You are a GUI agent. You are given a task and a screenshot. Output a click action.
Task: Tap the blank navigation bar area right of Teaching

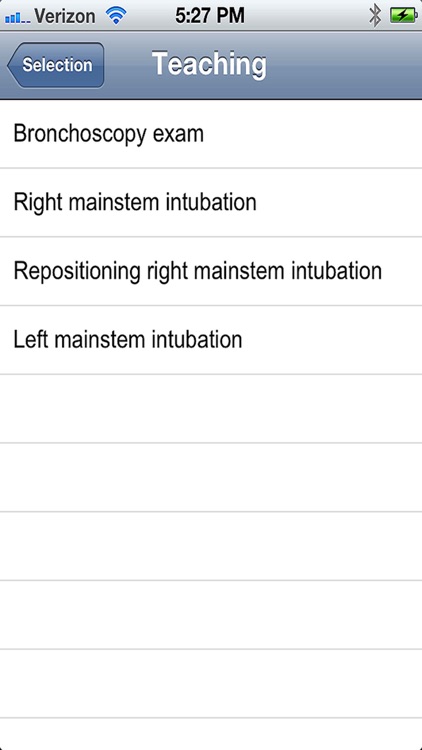(344, 65)
